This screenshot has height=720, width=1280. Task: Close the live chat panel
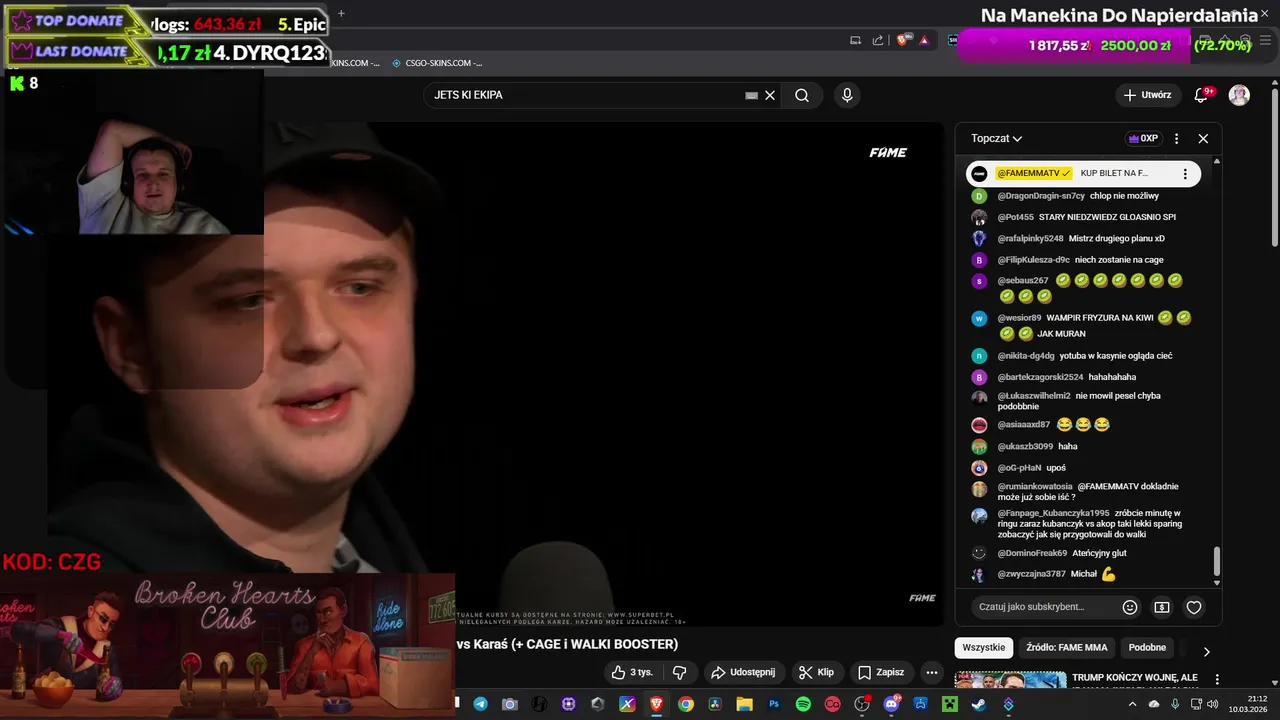[1203, 139]
